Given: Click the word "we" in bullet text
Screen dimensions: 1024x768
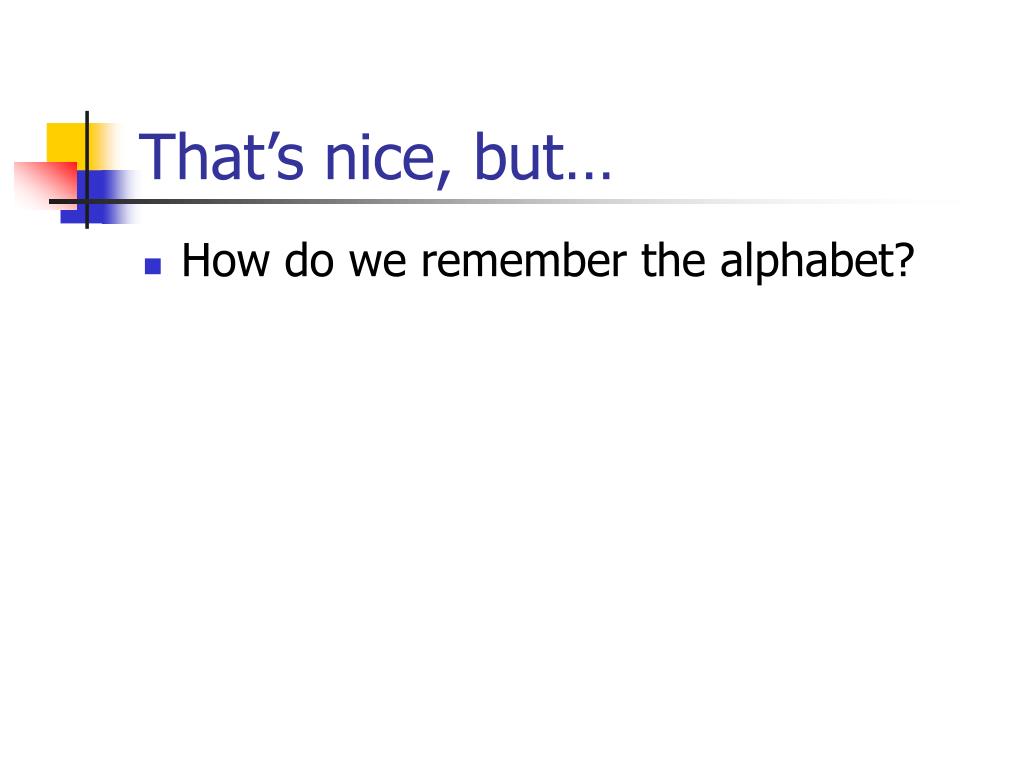Looking at the screenshot, I should [x=377, y=264].
